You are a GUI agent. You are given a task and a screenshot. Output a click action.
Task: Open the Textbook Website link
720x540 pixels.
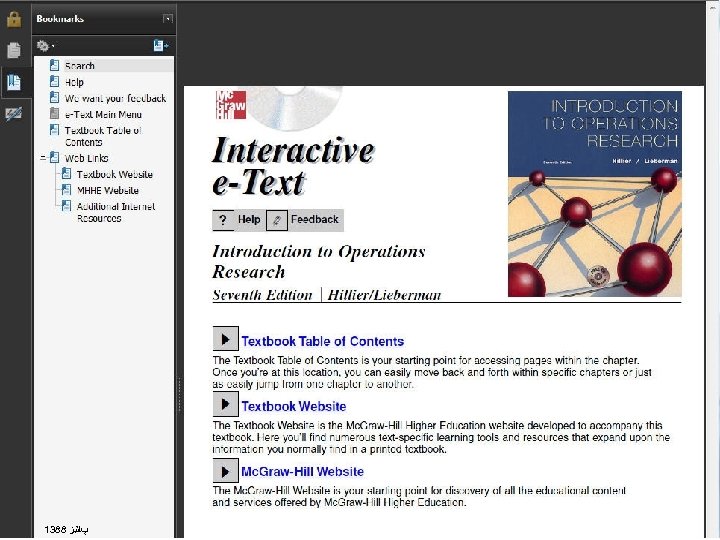click(x=294, y=406)
